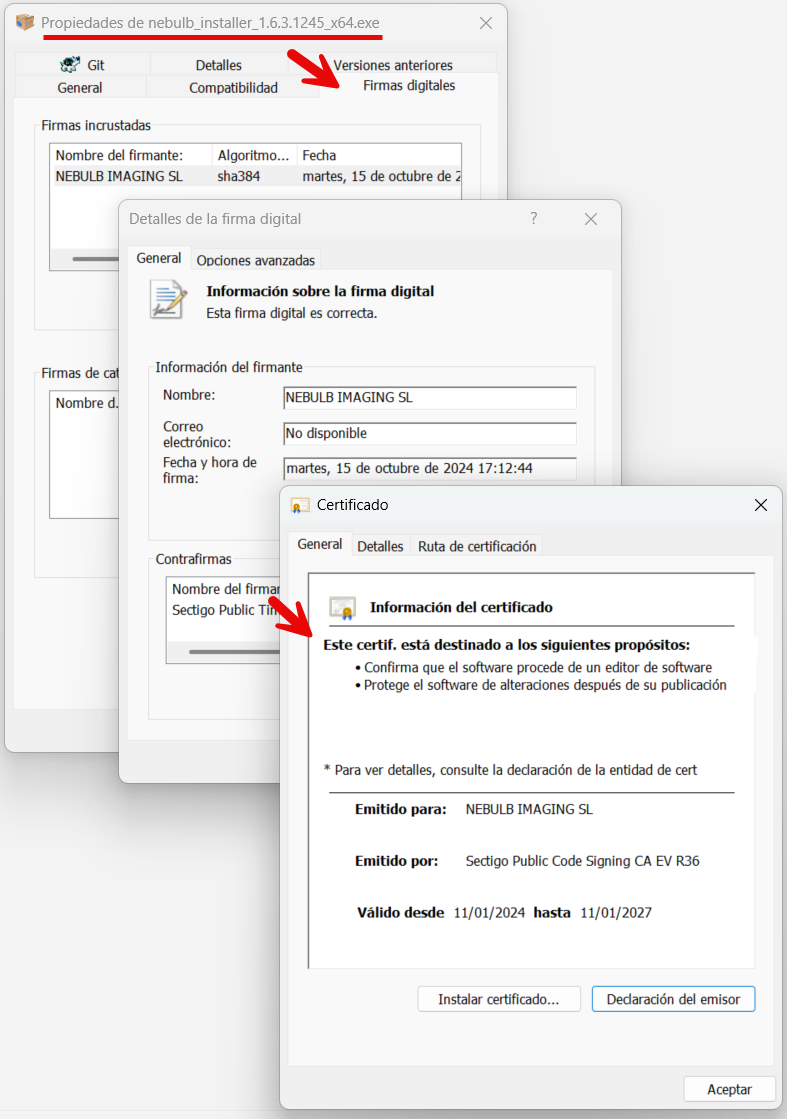Click 'NEBULB IMAGING SL' next to 'Emitido para:'
787x1119 pixels.
point(529,809)
